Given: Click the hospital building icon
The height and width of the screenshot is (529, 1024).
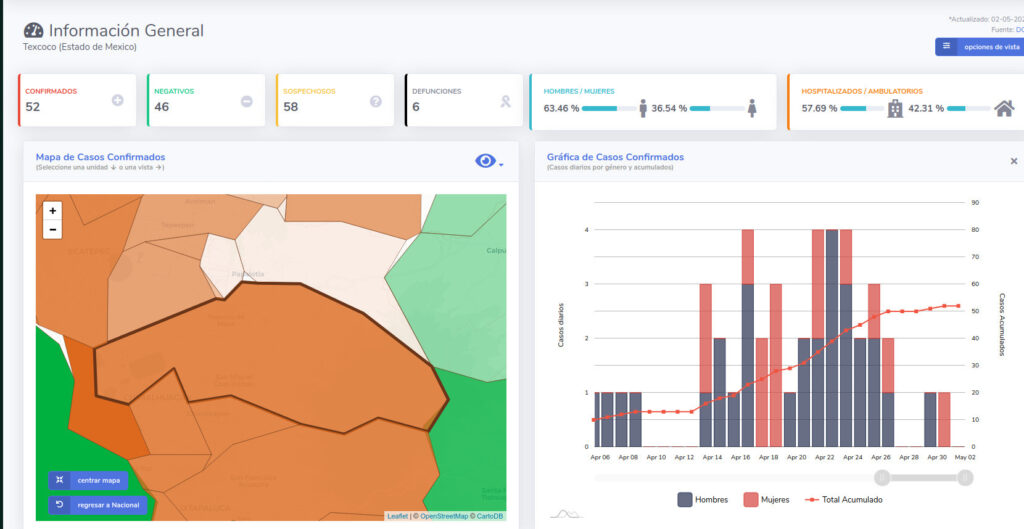Looking at the screenshot, I should point(895,108).
